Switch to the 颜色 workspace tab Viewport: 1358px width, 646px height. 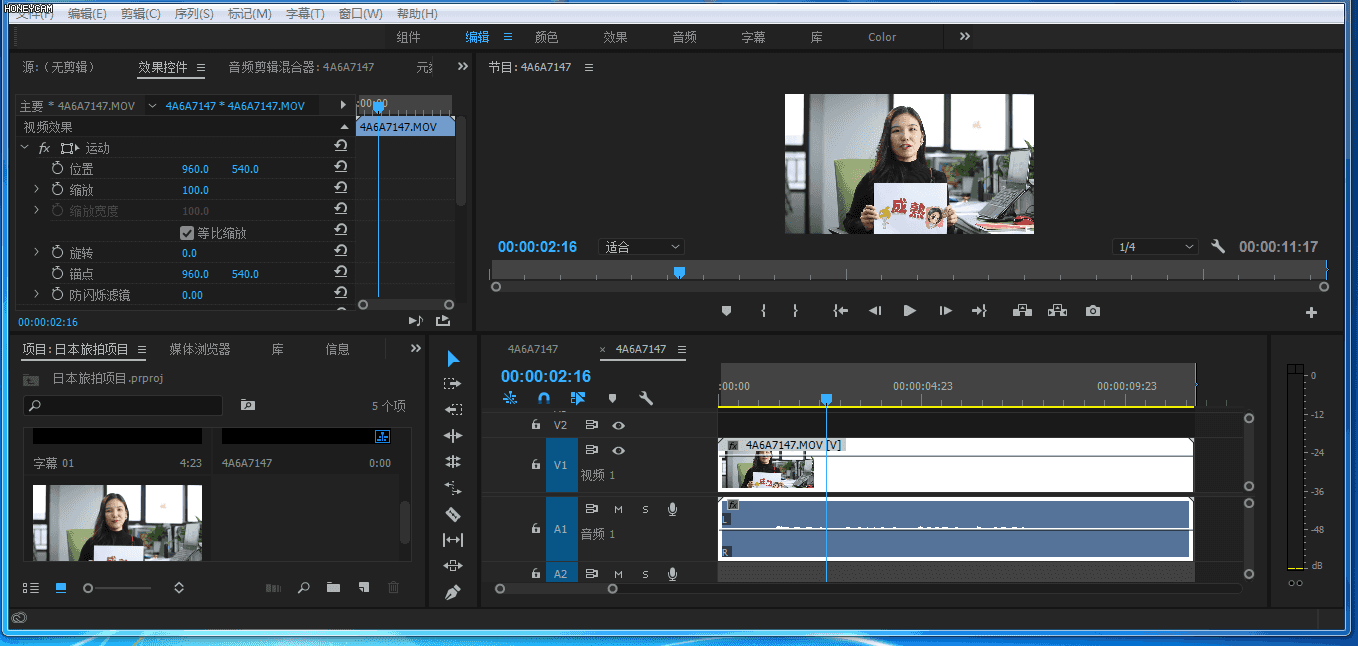tap(547, 37)
